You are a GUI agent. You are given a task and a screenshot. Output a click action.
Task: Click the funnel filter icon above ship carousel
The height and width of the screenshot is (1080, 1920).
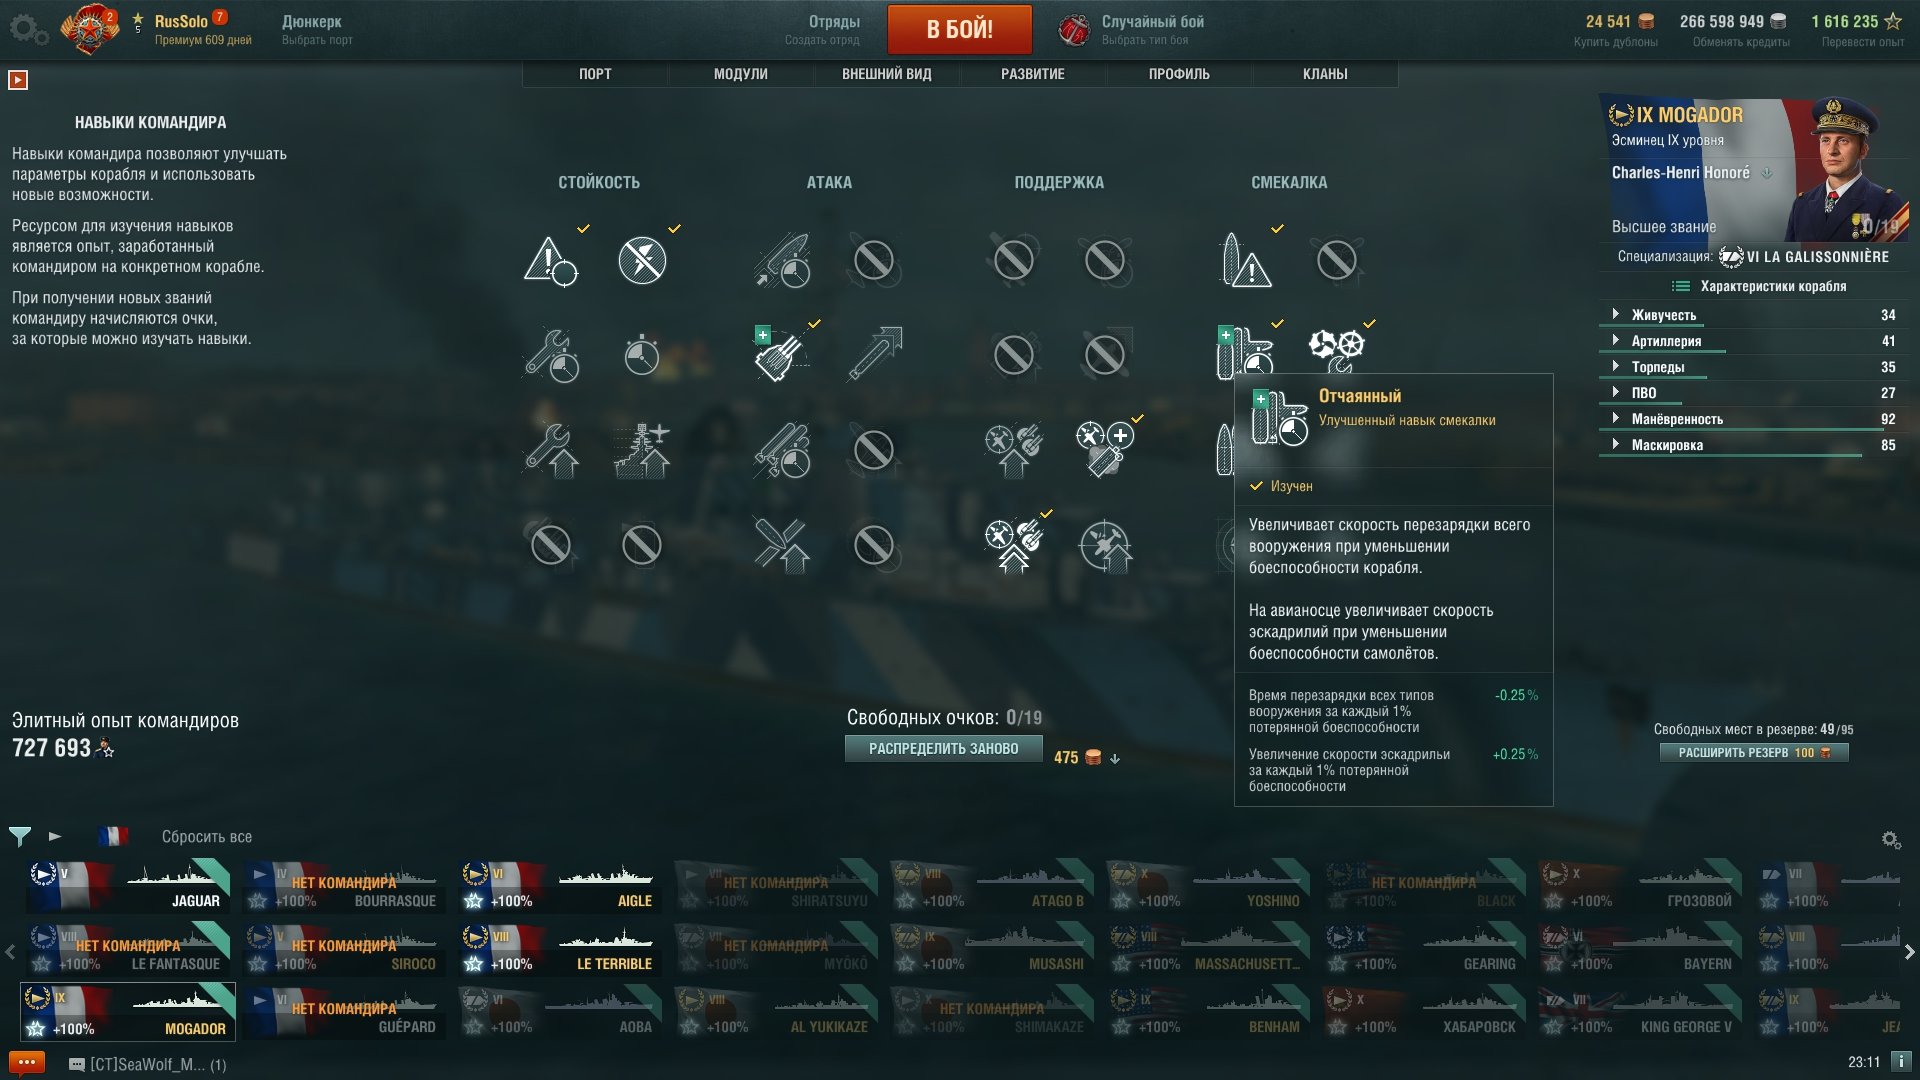[x=20, y=836]
